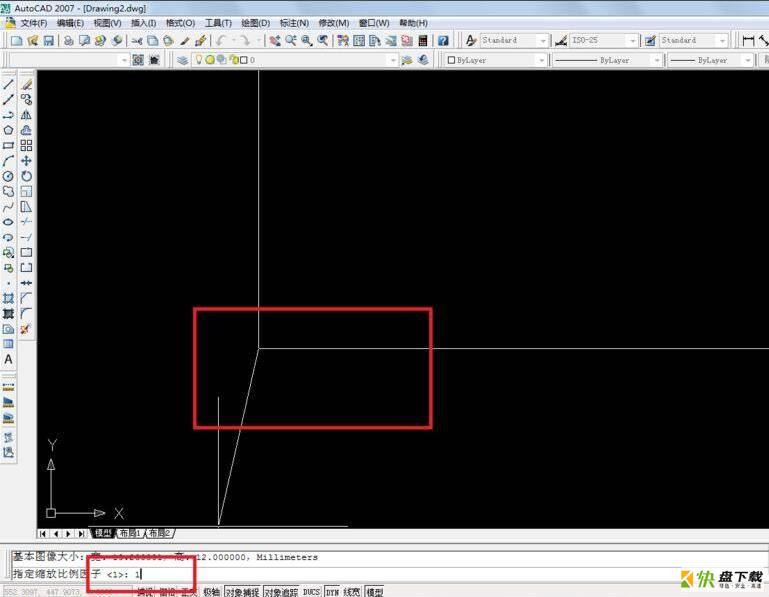The width and height of the screenshot is (769, 597).
Task: Select the Spline draw tool
Action: (x=8, y=207)
